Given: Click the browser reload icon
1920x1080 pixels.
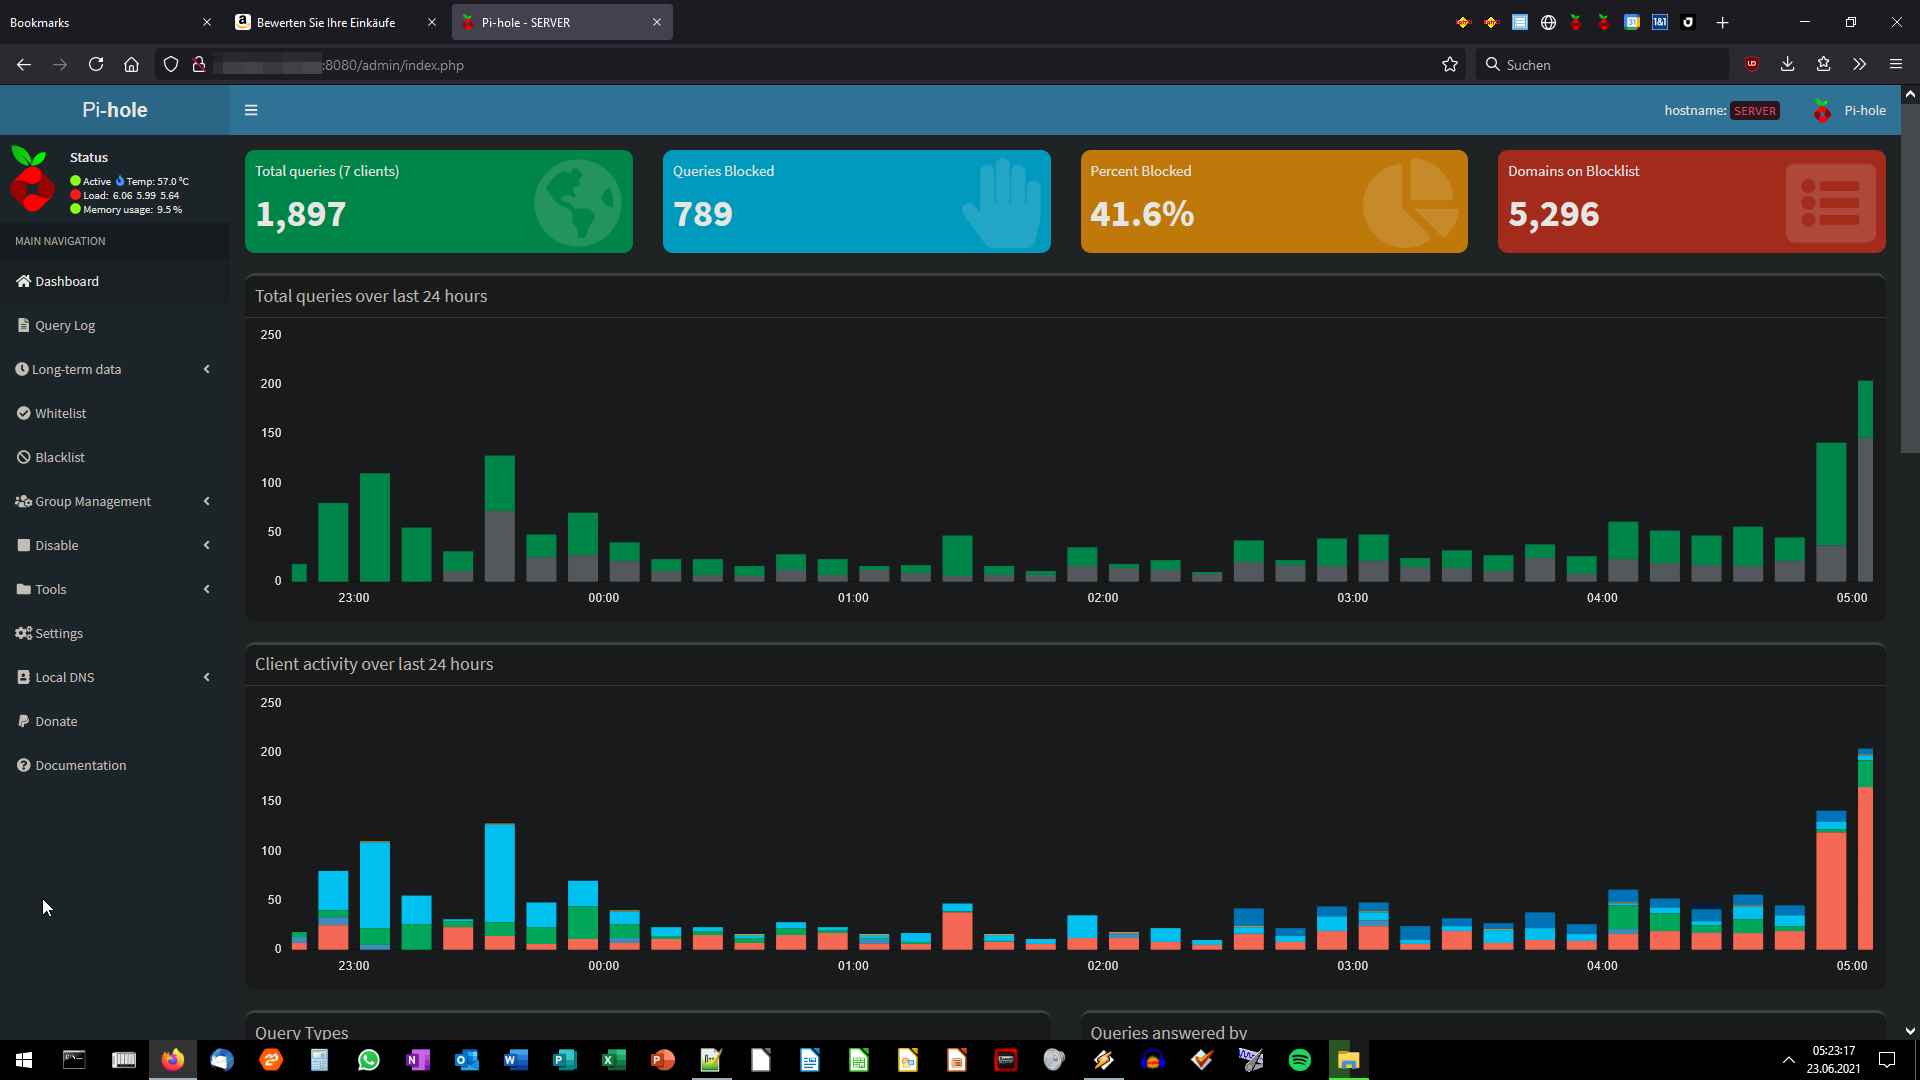Looking at the screenshot, I should click(x=96, y=65).
